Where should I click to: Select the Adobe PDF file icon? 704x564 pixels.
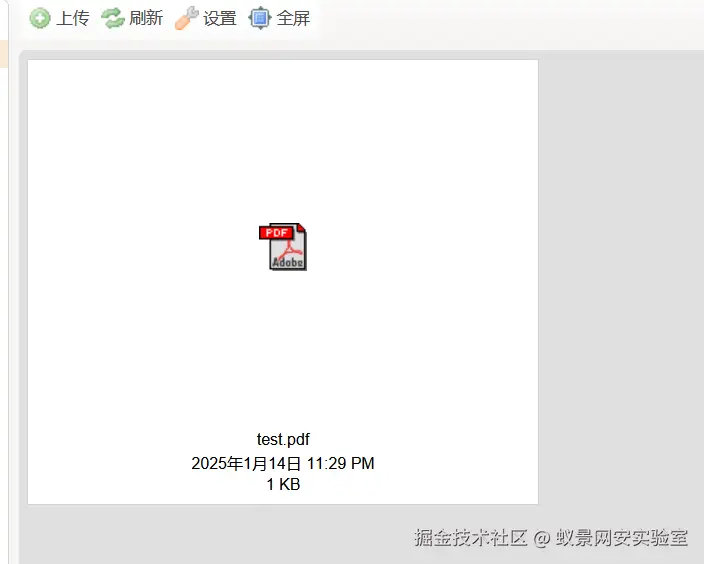[x=283, y=247]
